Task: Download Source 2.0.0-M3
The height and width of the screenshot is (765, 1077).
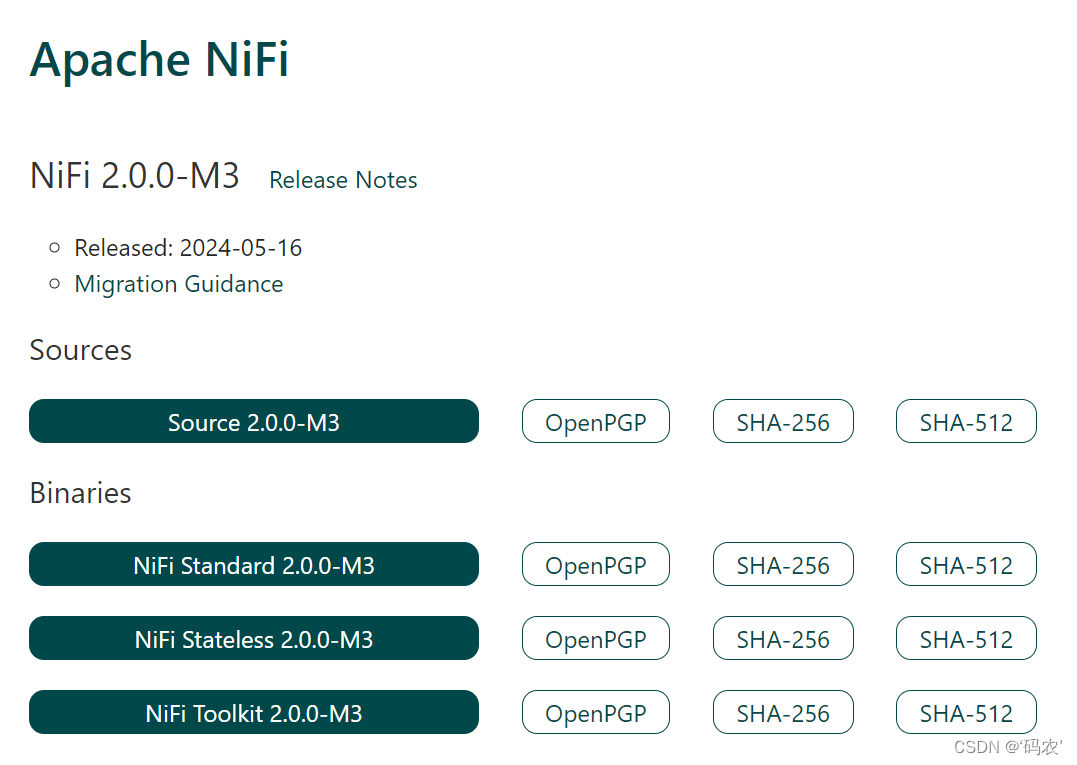Action: click(x=253, y=421)
